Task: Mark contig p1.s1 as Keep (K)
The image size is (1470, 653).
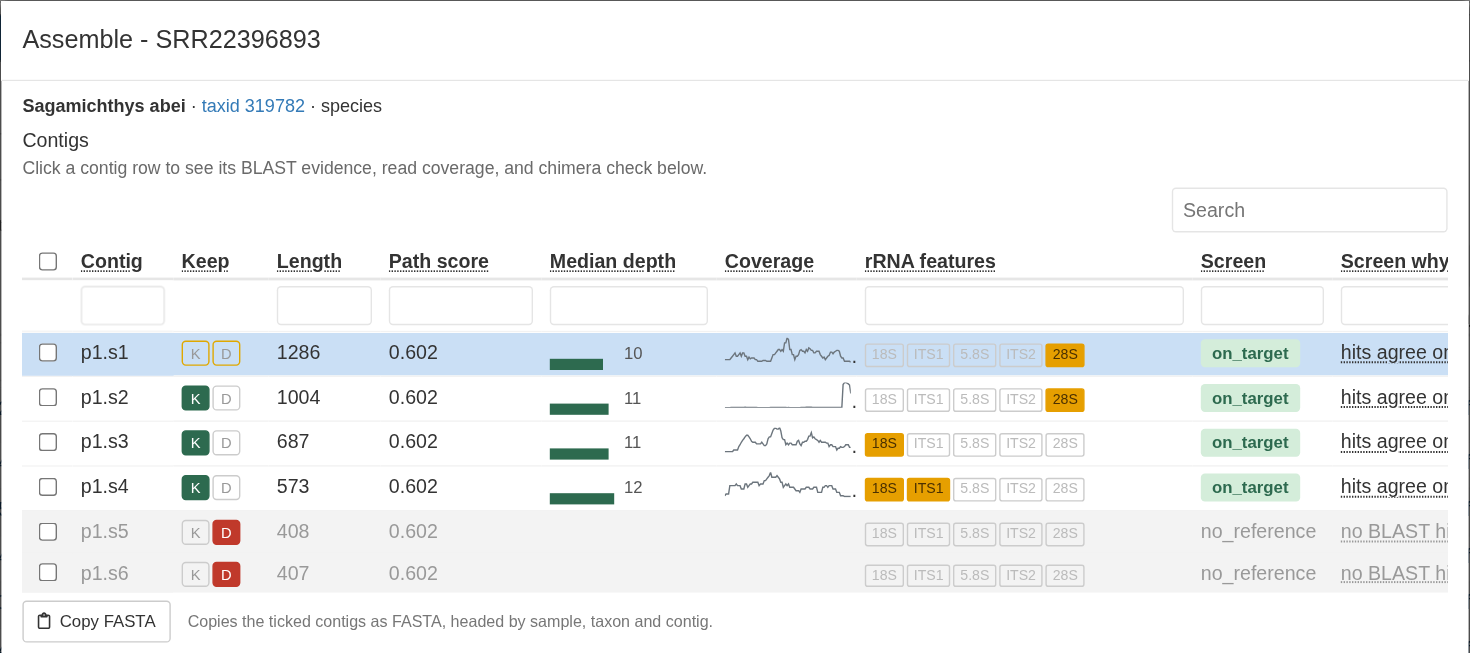Action: click(195, 354)
